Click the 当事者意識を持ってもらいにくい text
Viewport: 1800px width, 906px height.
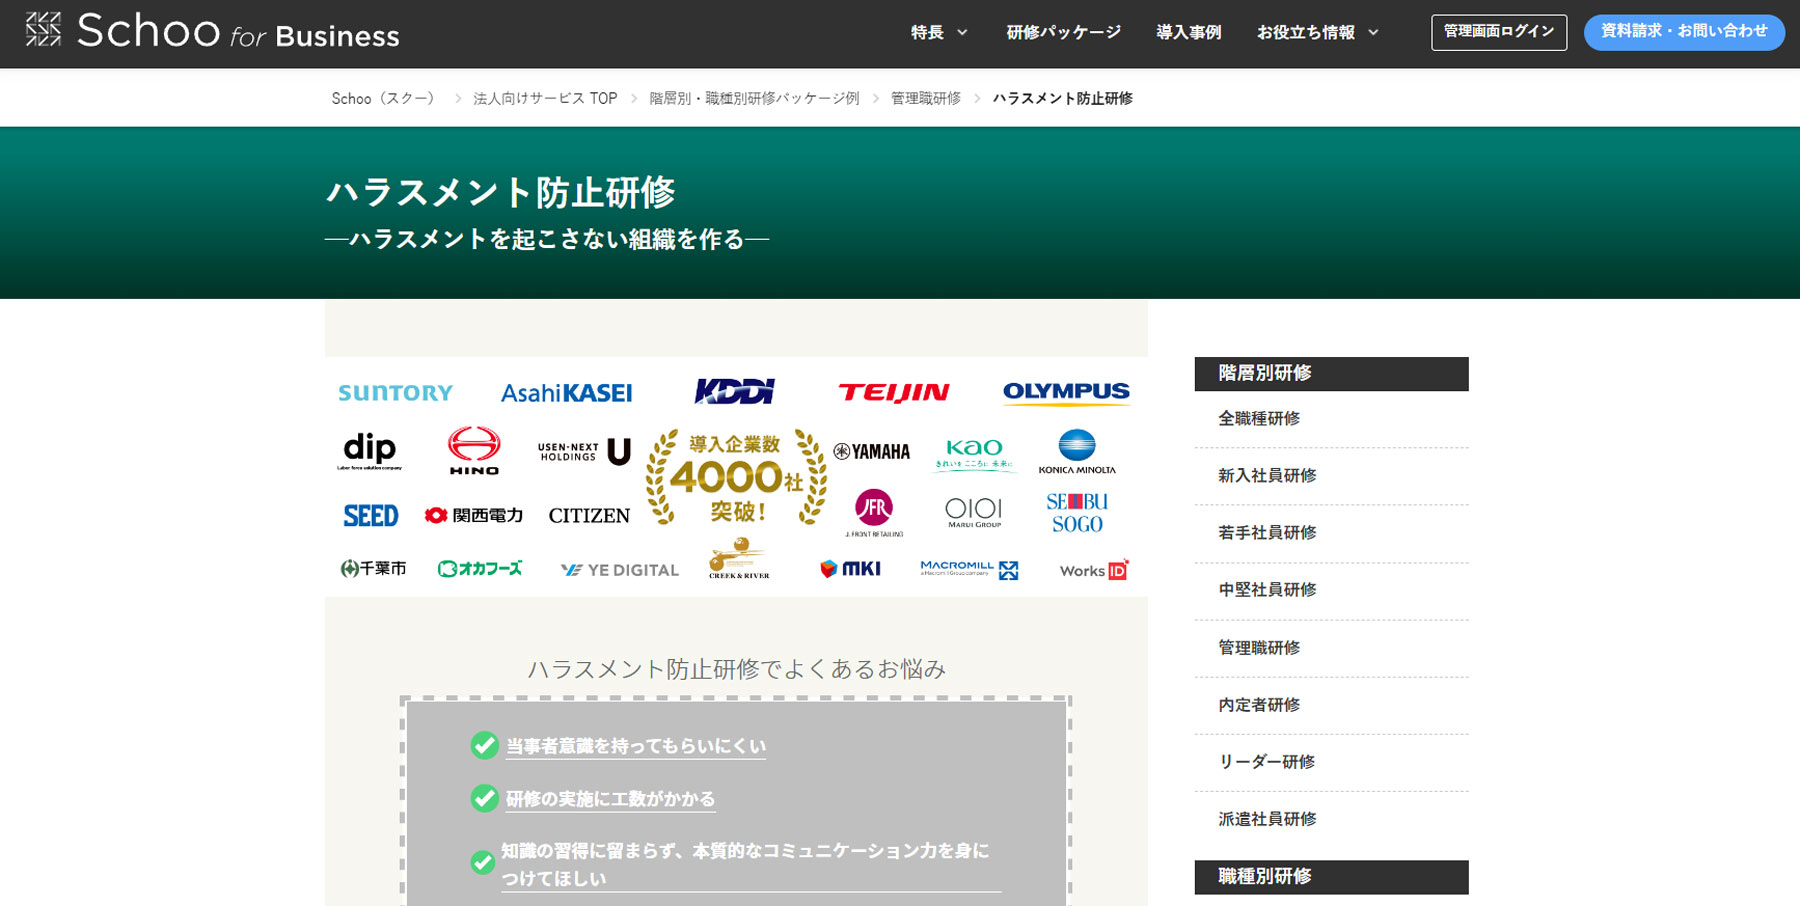636,746
